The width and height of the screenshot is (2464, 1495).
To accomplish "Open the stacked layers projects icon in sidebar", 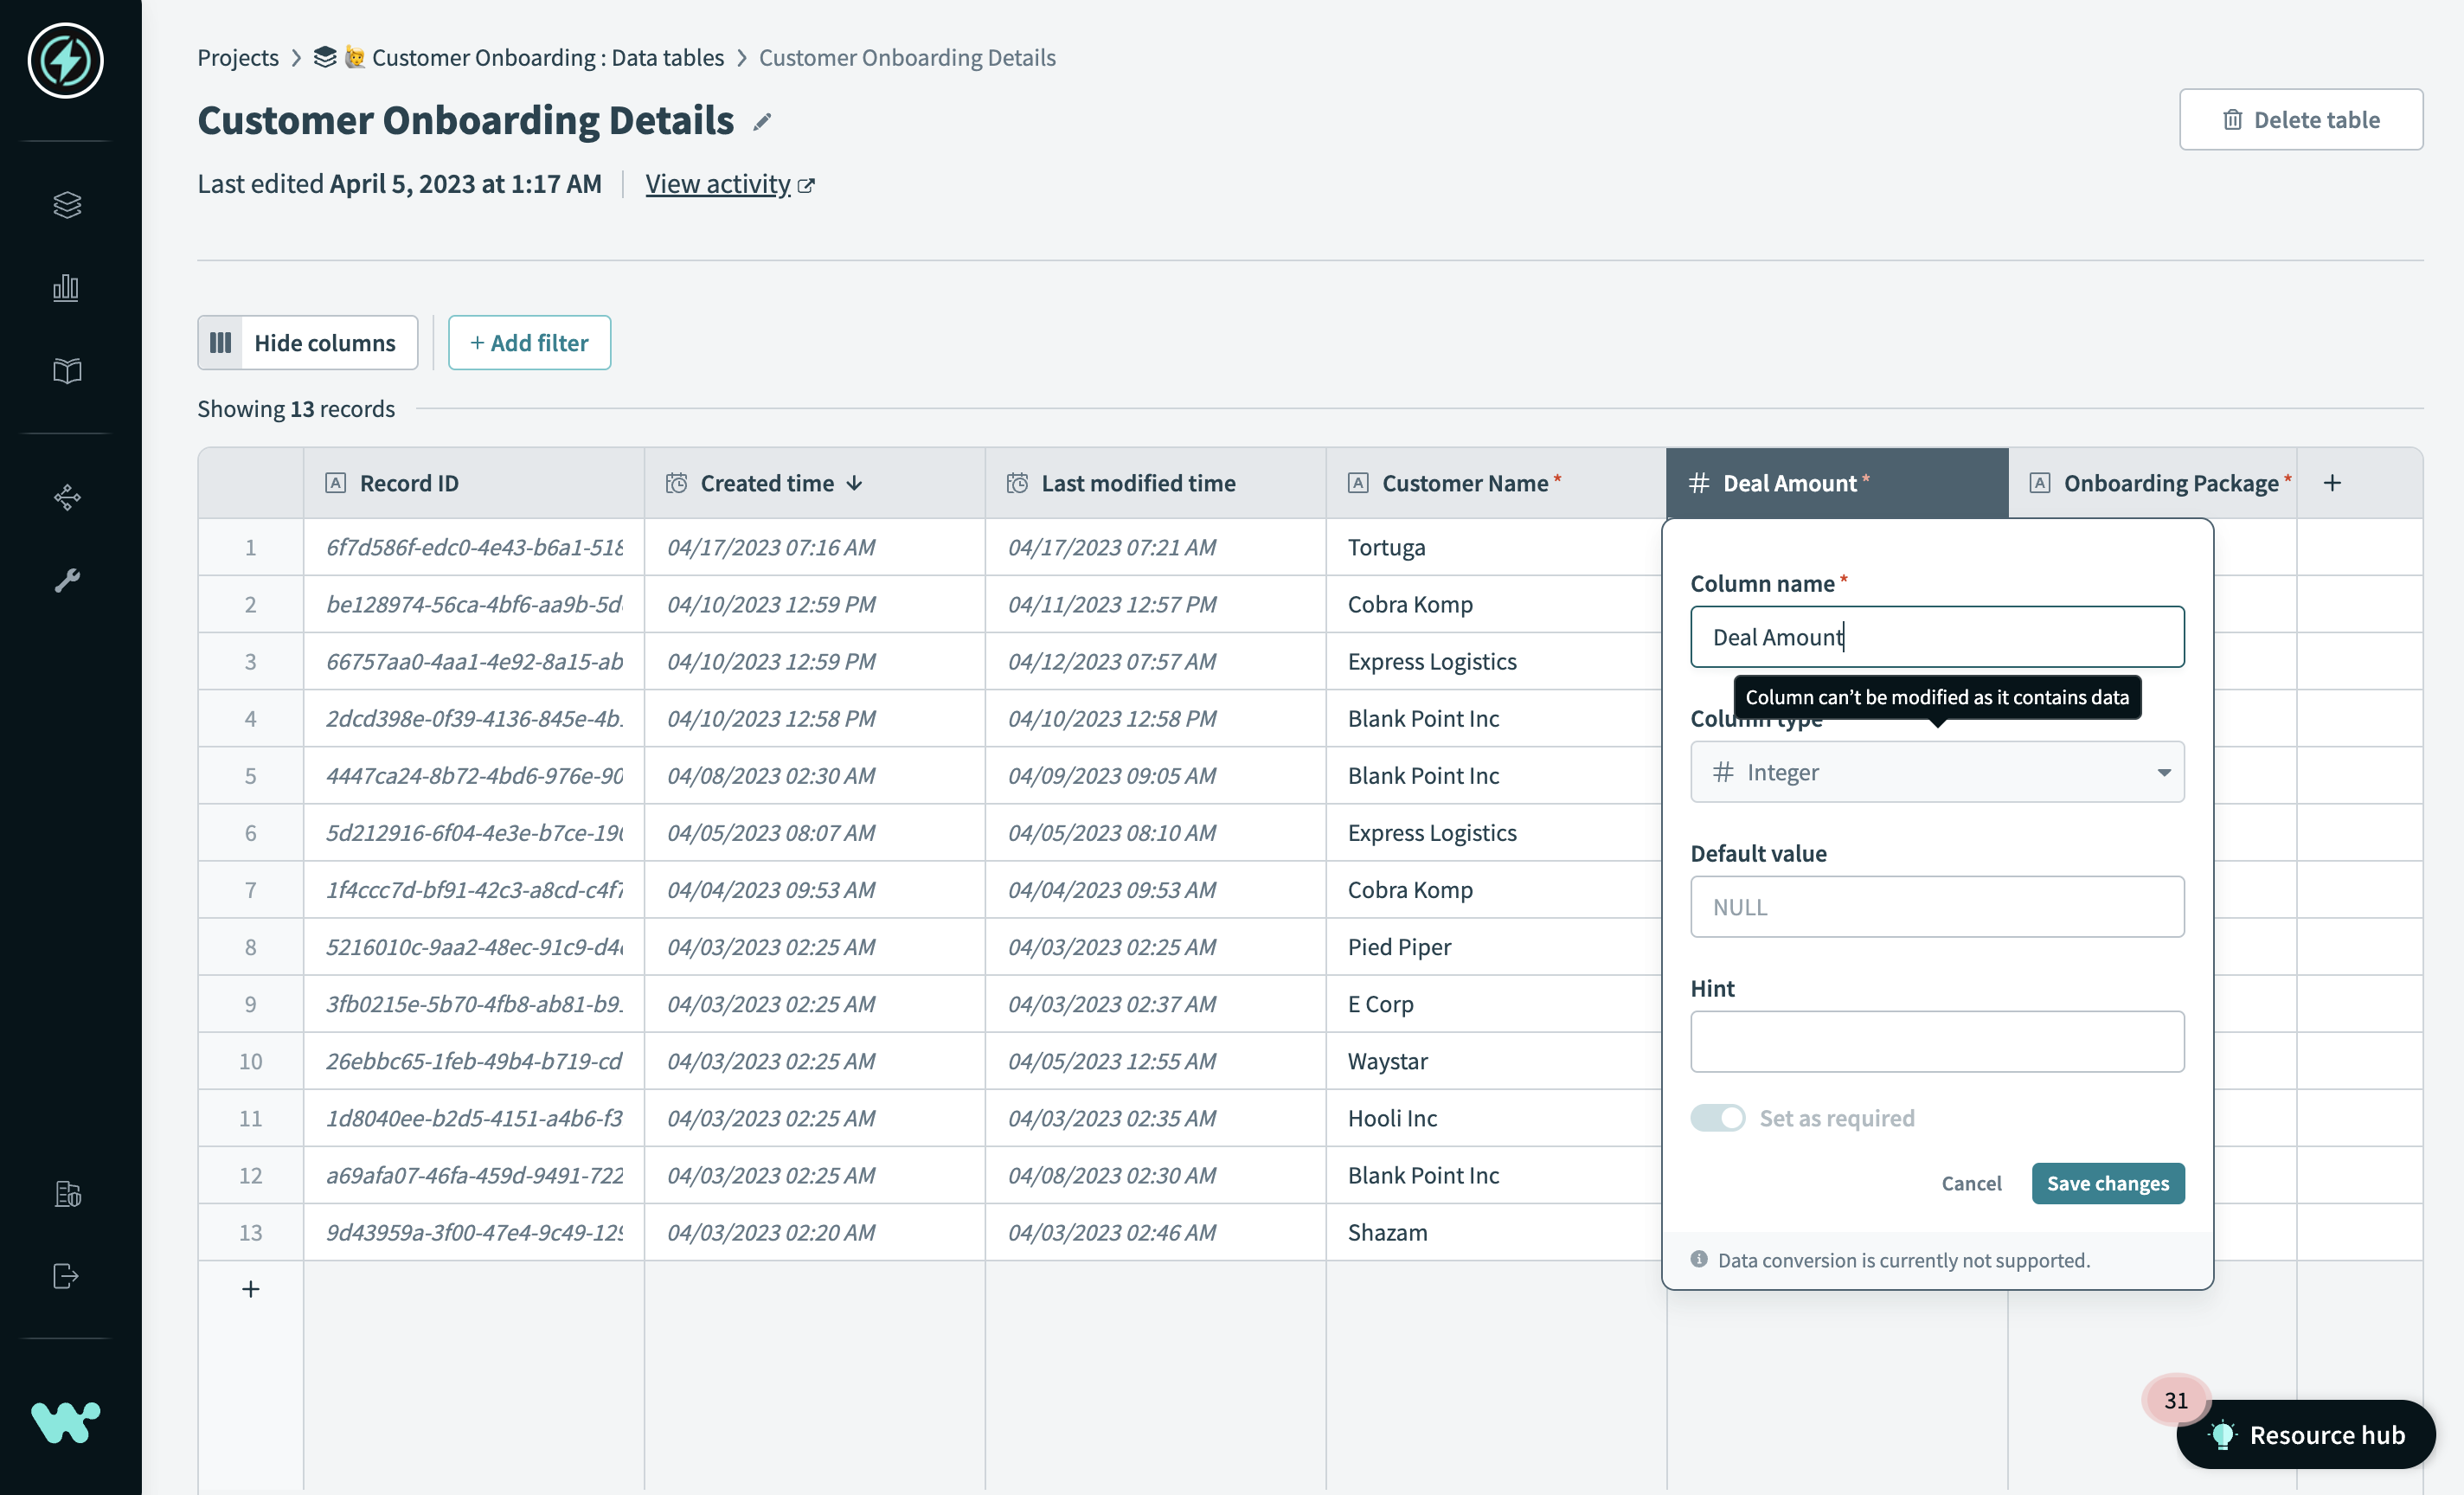I will 66,204.
